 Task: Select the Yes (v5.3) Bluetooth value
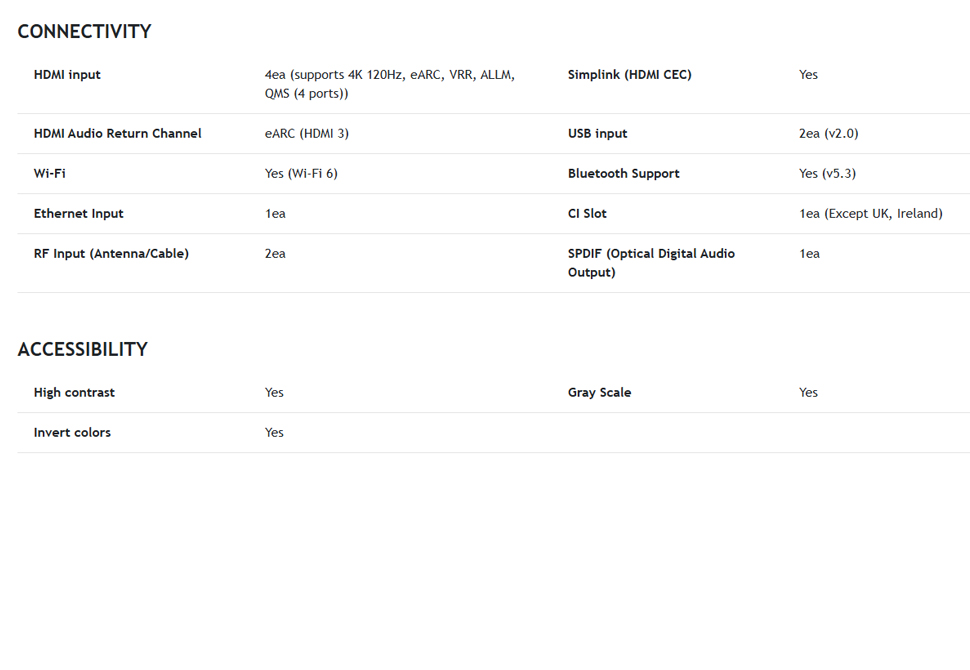click(827, 174)
